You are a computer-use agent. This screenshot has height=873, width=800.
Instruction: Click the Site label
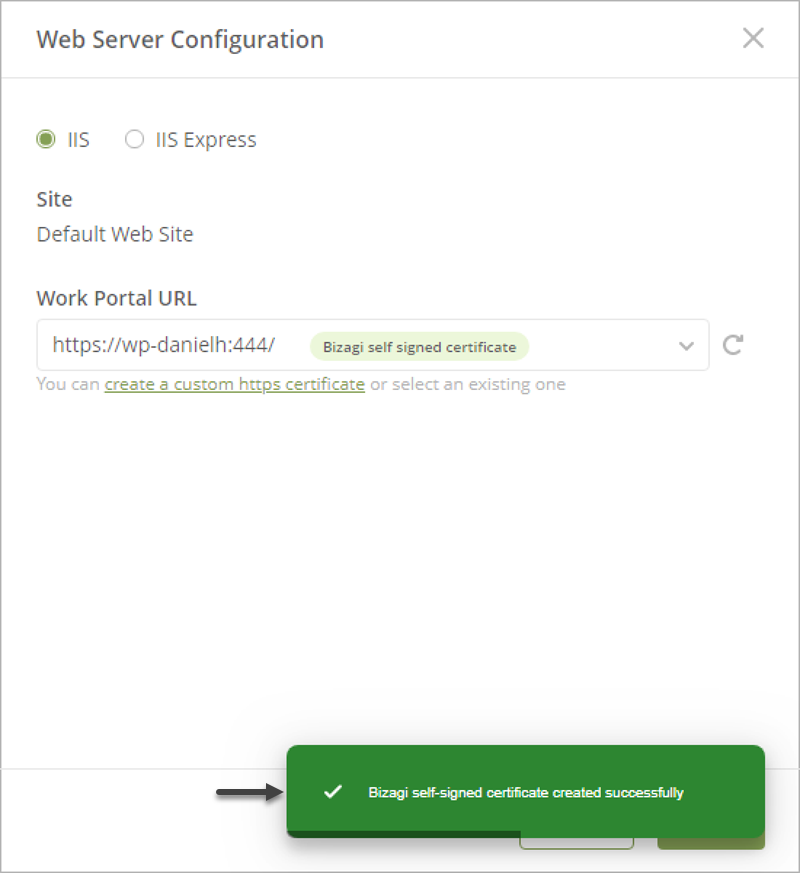point(55,199)
